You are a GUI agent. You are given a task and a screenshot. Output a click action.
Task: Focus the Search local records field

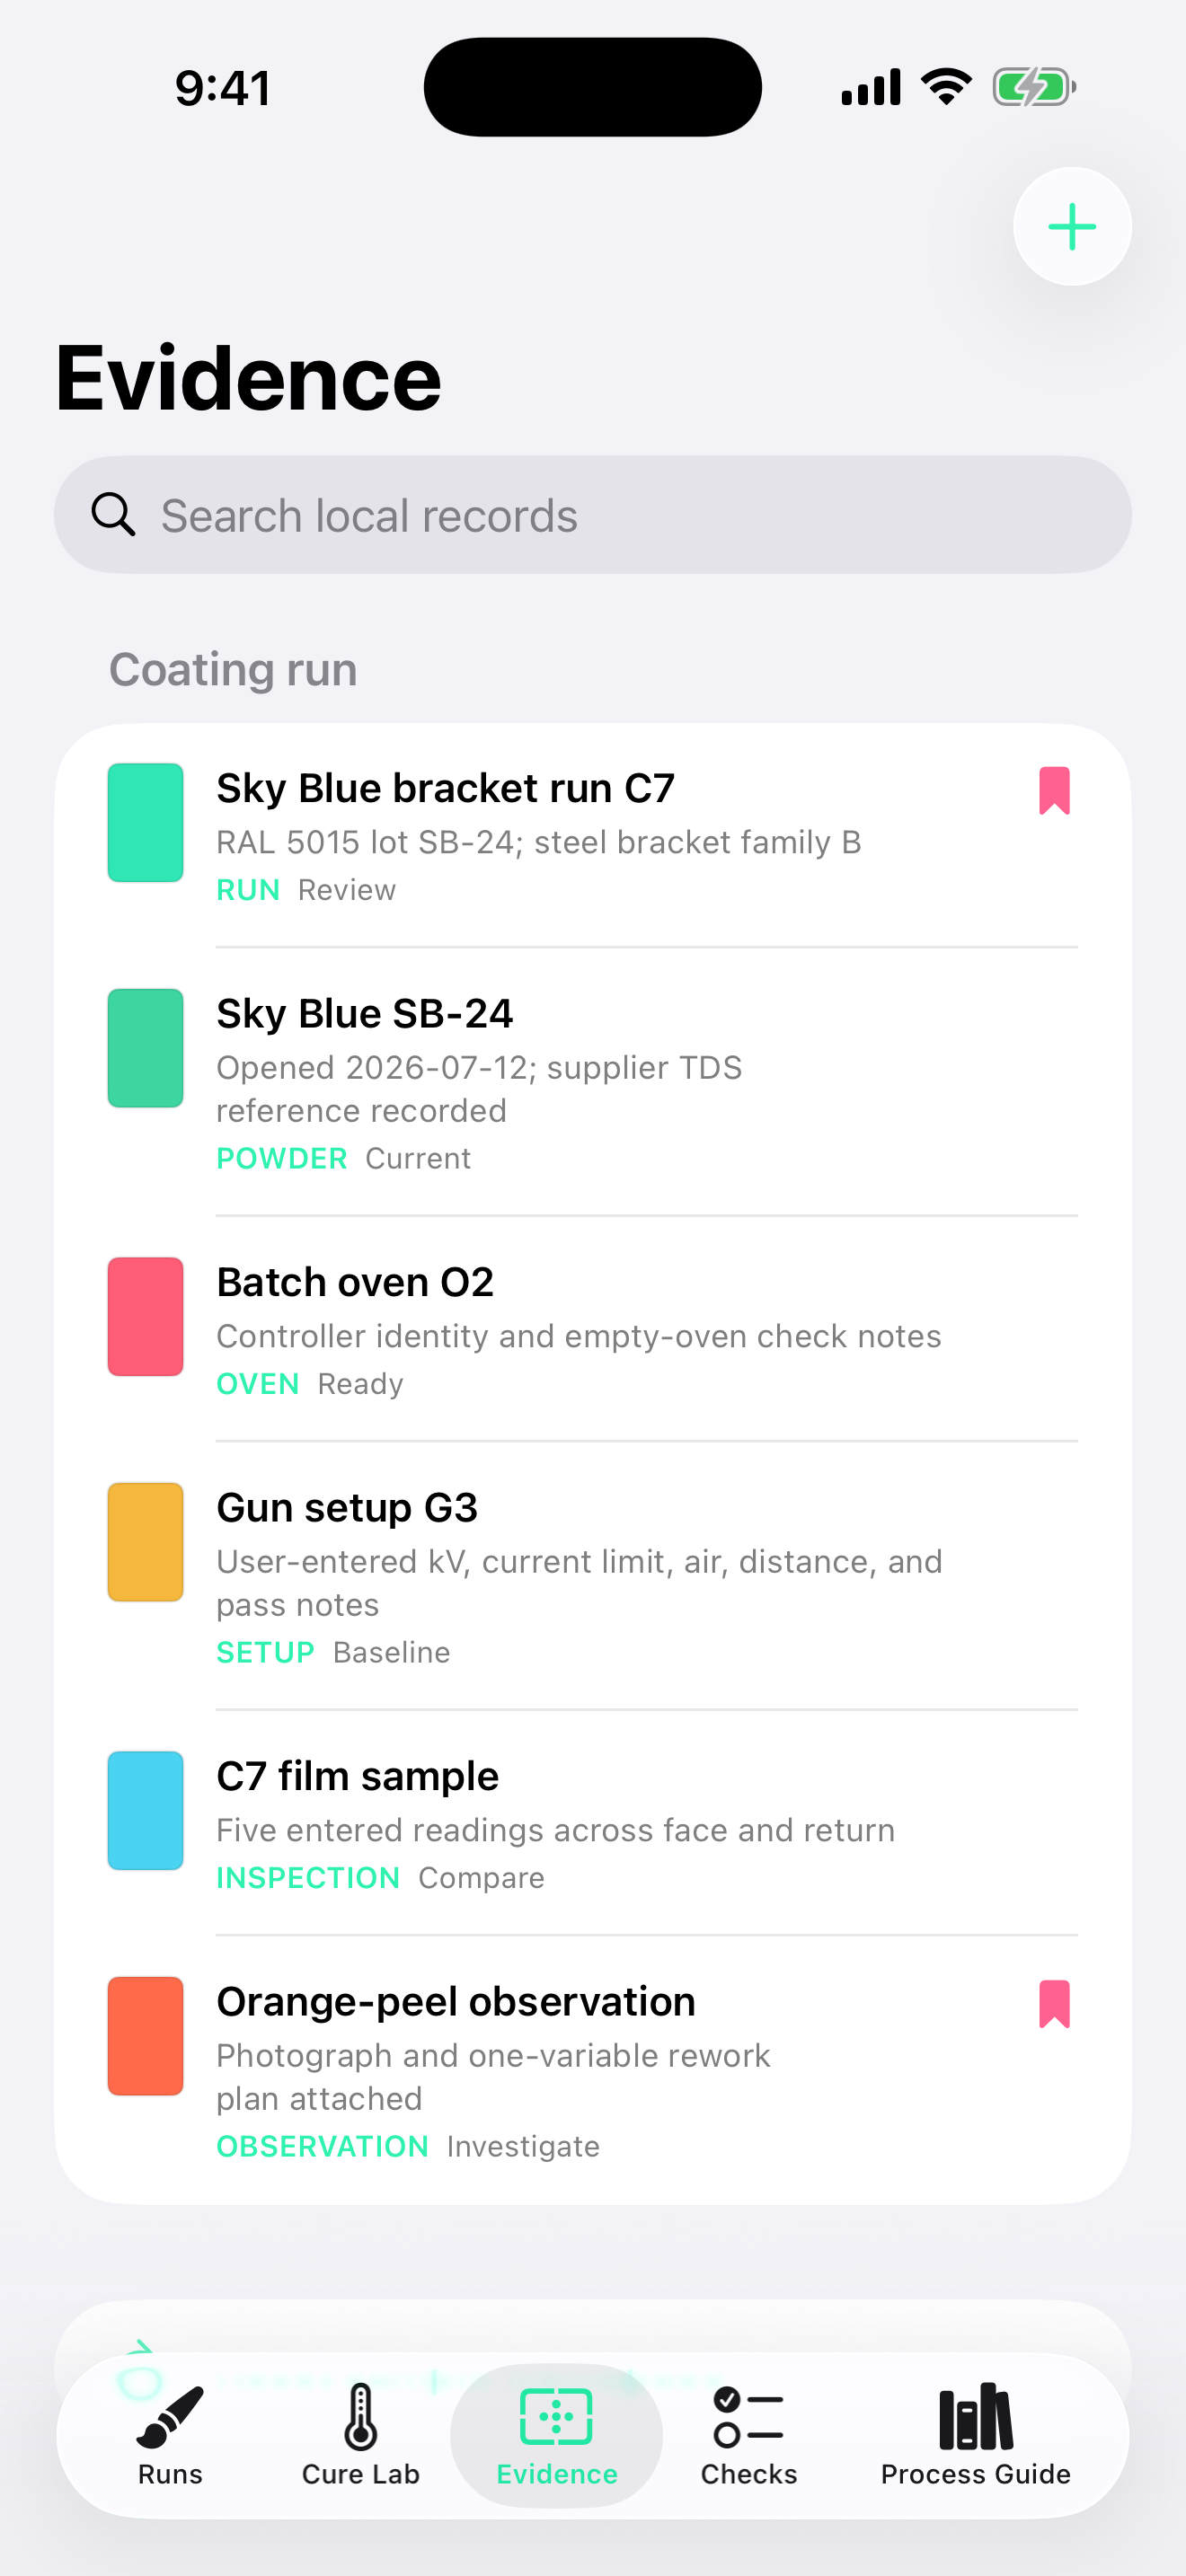click(593, 515)
